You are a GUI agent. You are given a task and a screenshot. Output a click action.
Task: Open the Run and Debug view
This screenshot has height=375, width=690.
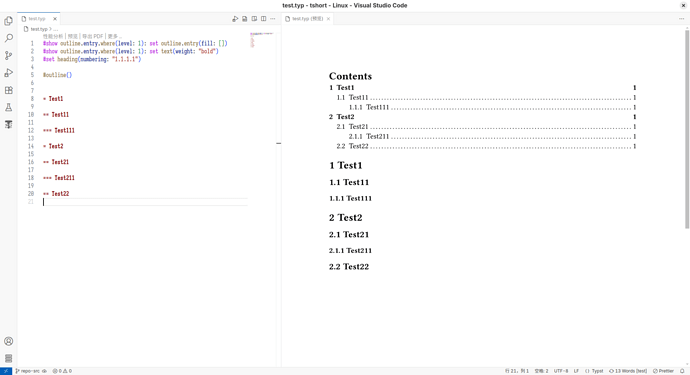coord(8,73)
